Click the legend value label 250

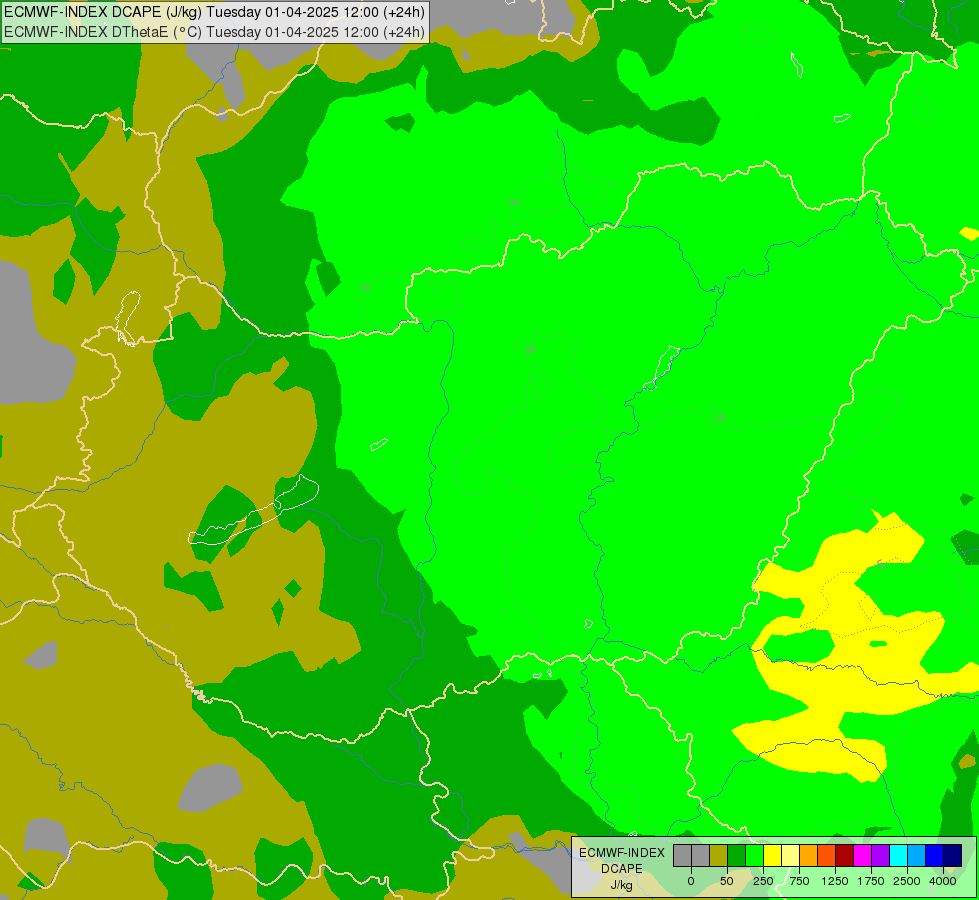tap(763, 881)
